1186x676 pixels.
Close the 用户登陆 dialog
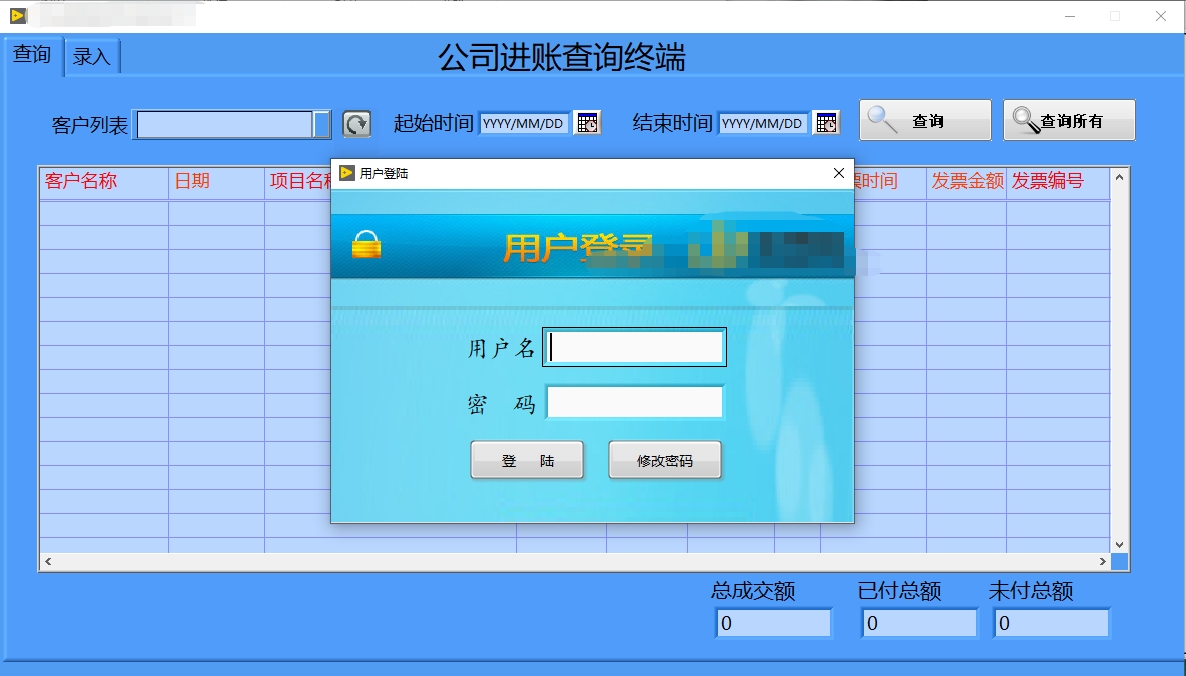click(x=838, y=172)
